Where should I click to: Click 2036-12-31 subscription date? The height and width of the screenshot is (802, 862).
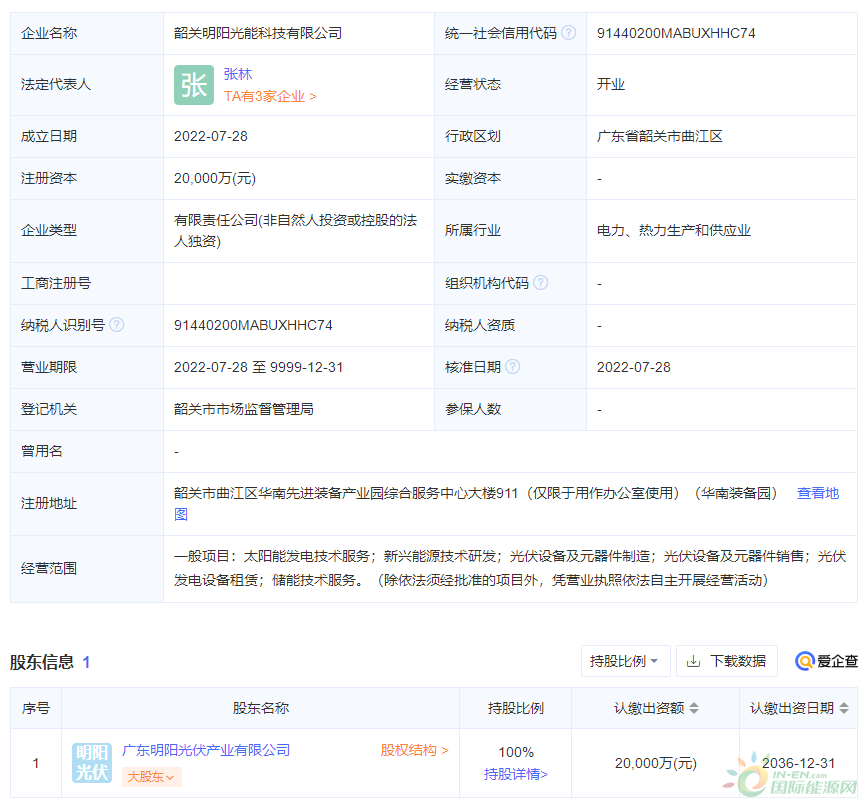pos(799,763)
